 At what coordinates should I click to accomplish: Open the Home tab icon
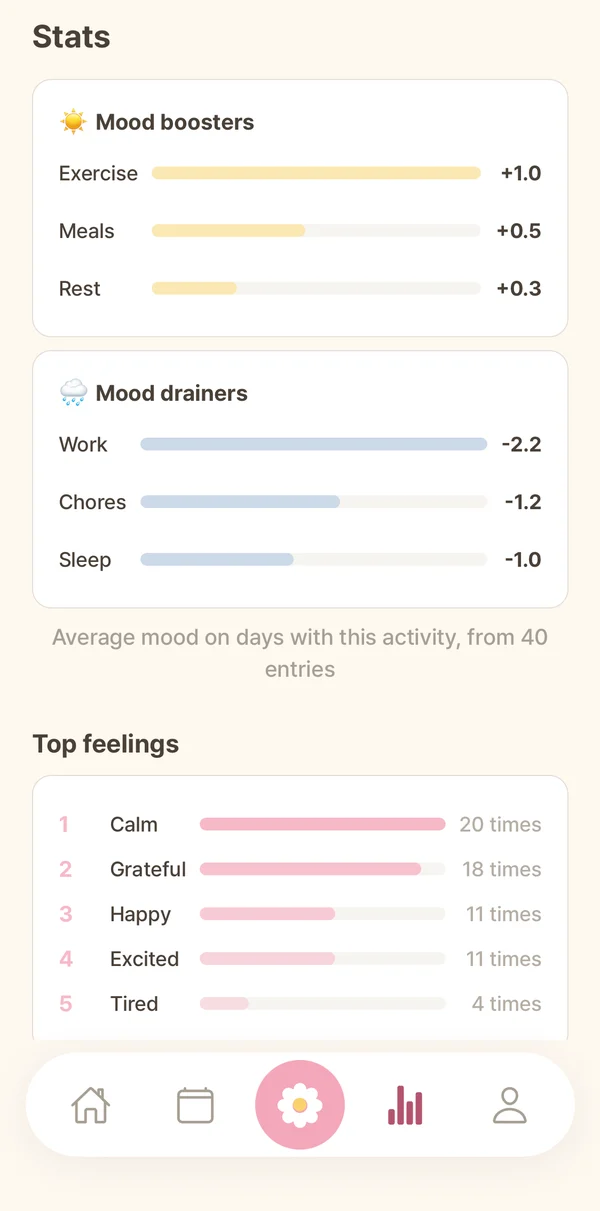click(90, 1105)
